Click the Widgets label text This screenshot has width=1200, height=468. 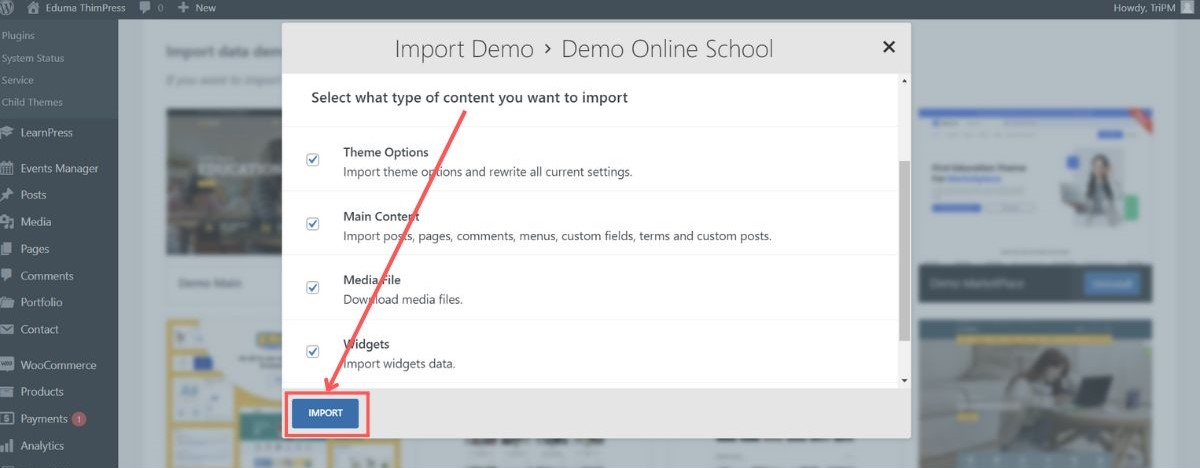(x=366, y=345)
